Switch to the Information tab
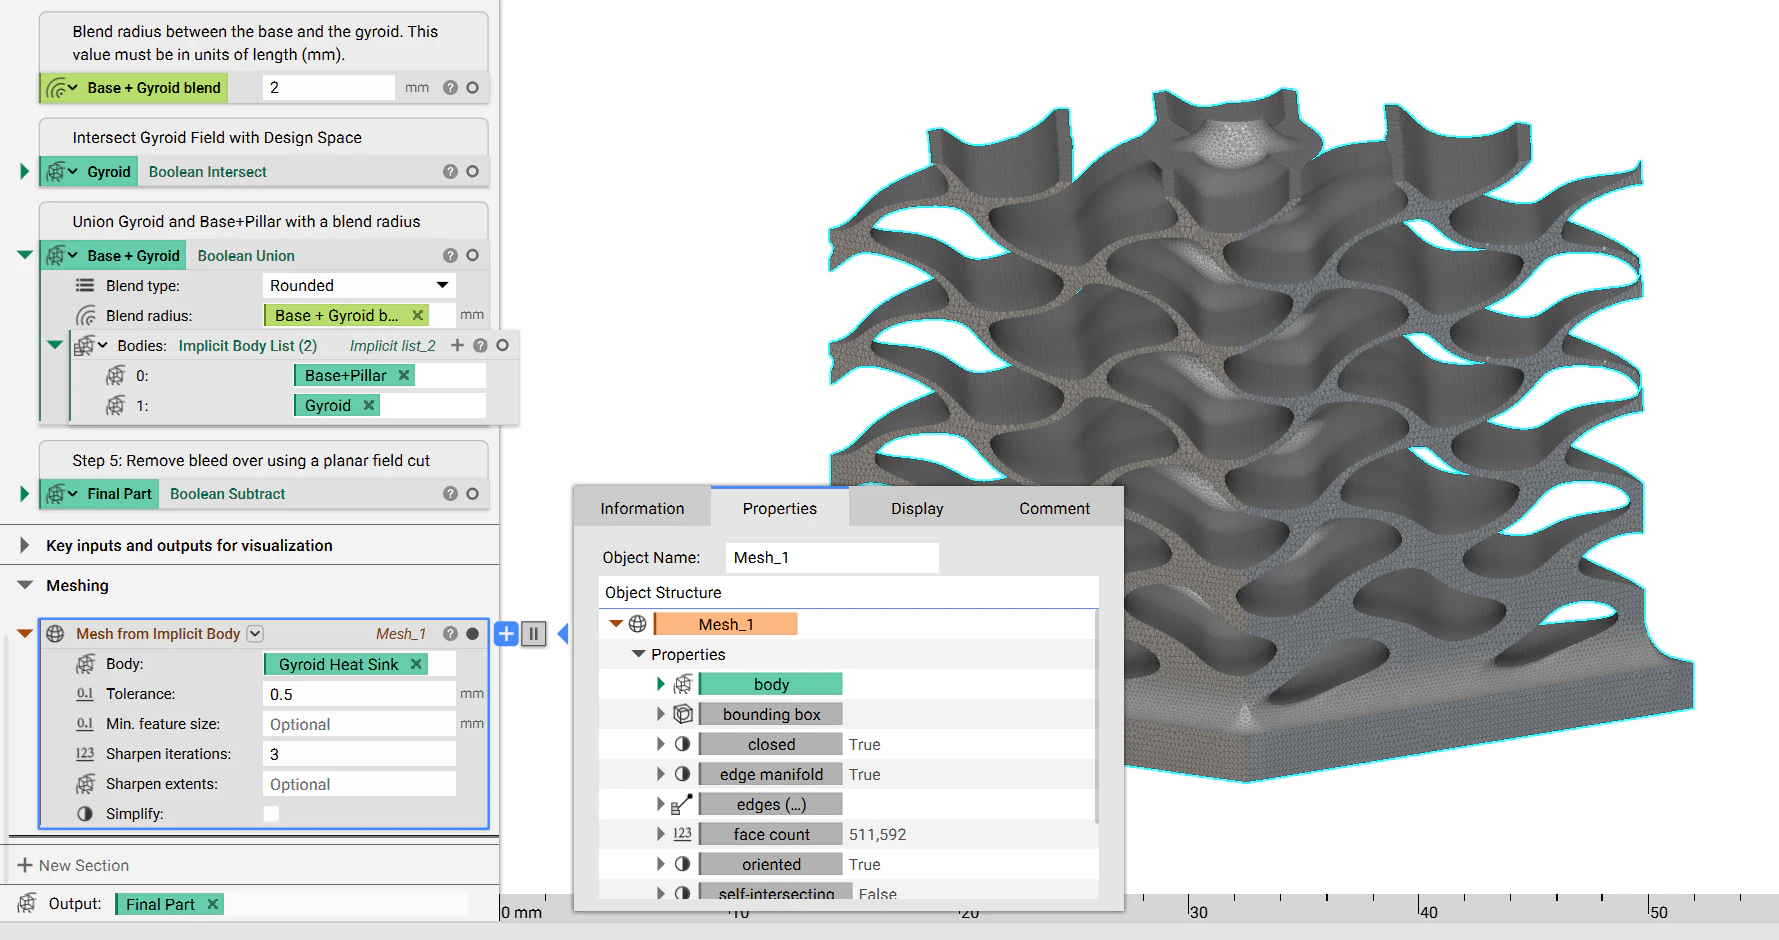Viewport: 1779px width, 940px height. click(642, 508)
